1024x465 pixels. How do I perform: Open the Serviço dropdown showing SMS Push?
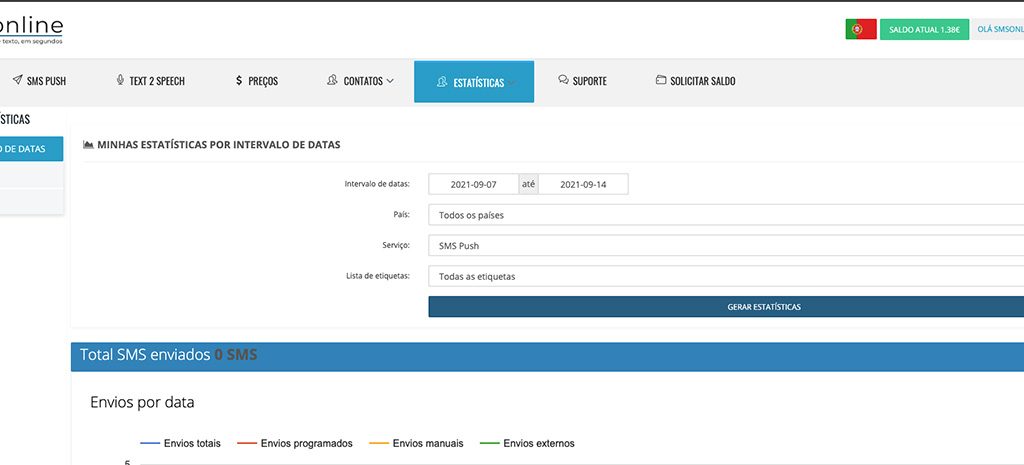tap(725, 245)
